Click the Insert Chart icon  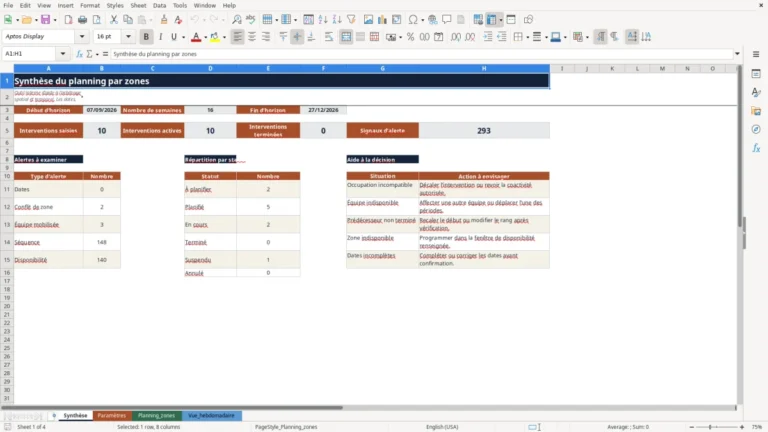pyautogui.click(x=383, y=20)
